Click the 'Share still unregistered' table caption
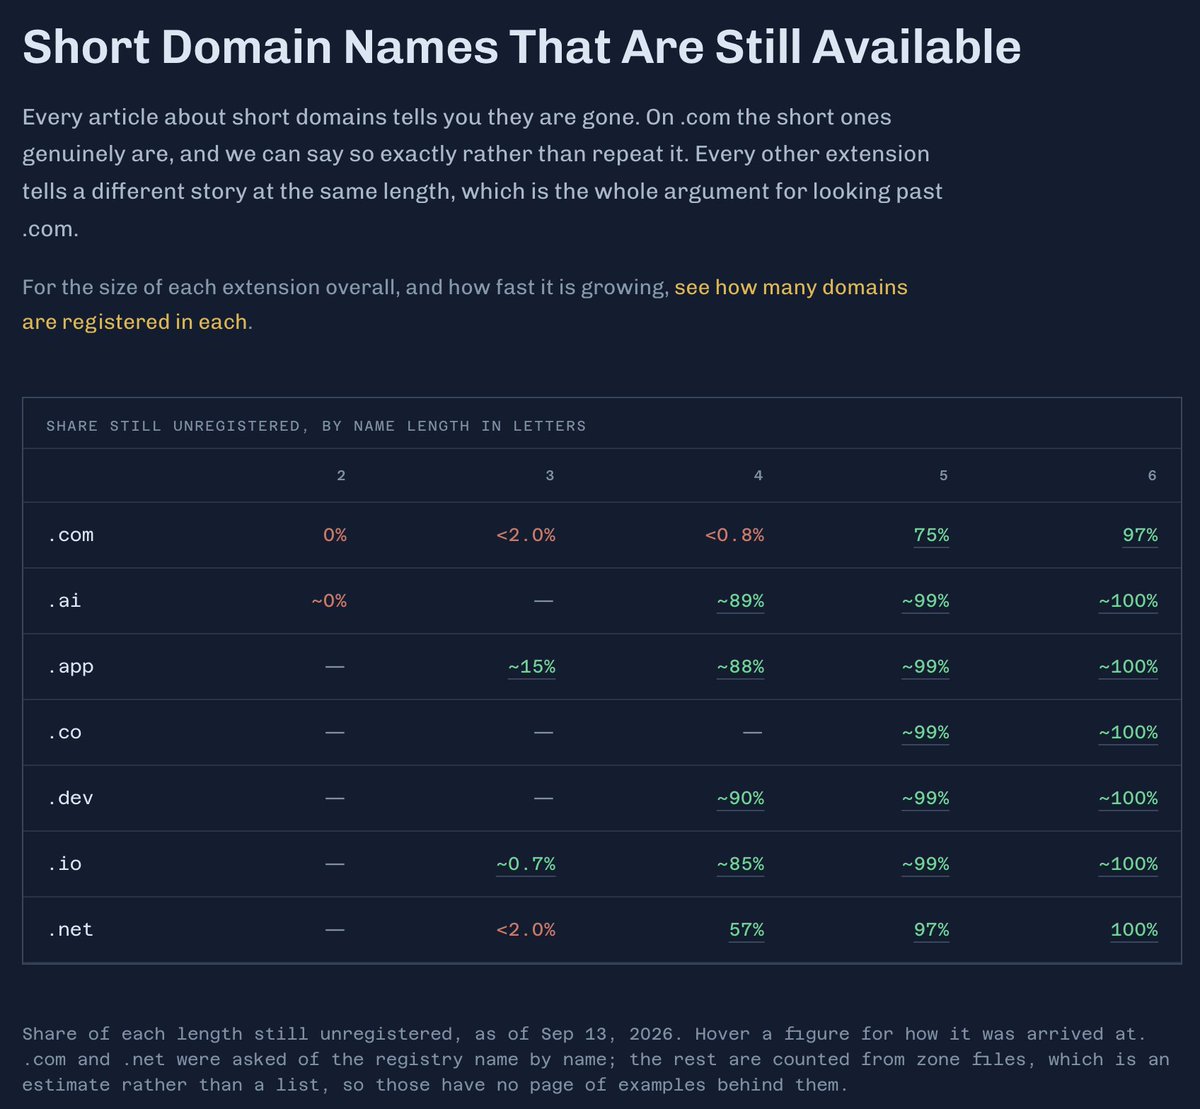Viewport: 1200px width, 1109px height. 316,426
